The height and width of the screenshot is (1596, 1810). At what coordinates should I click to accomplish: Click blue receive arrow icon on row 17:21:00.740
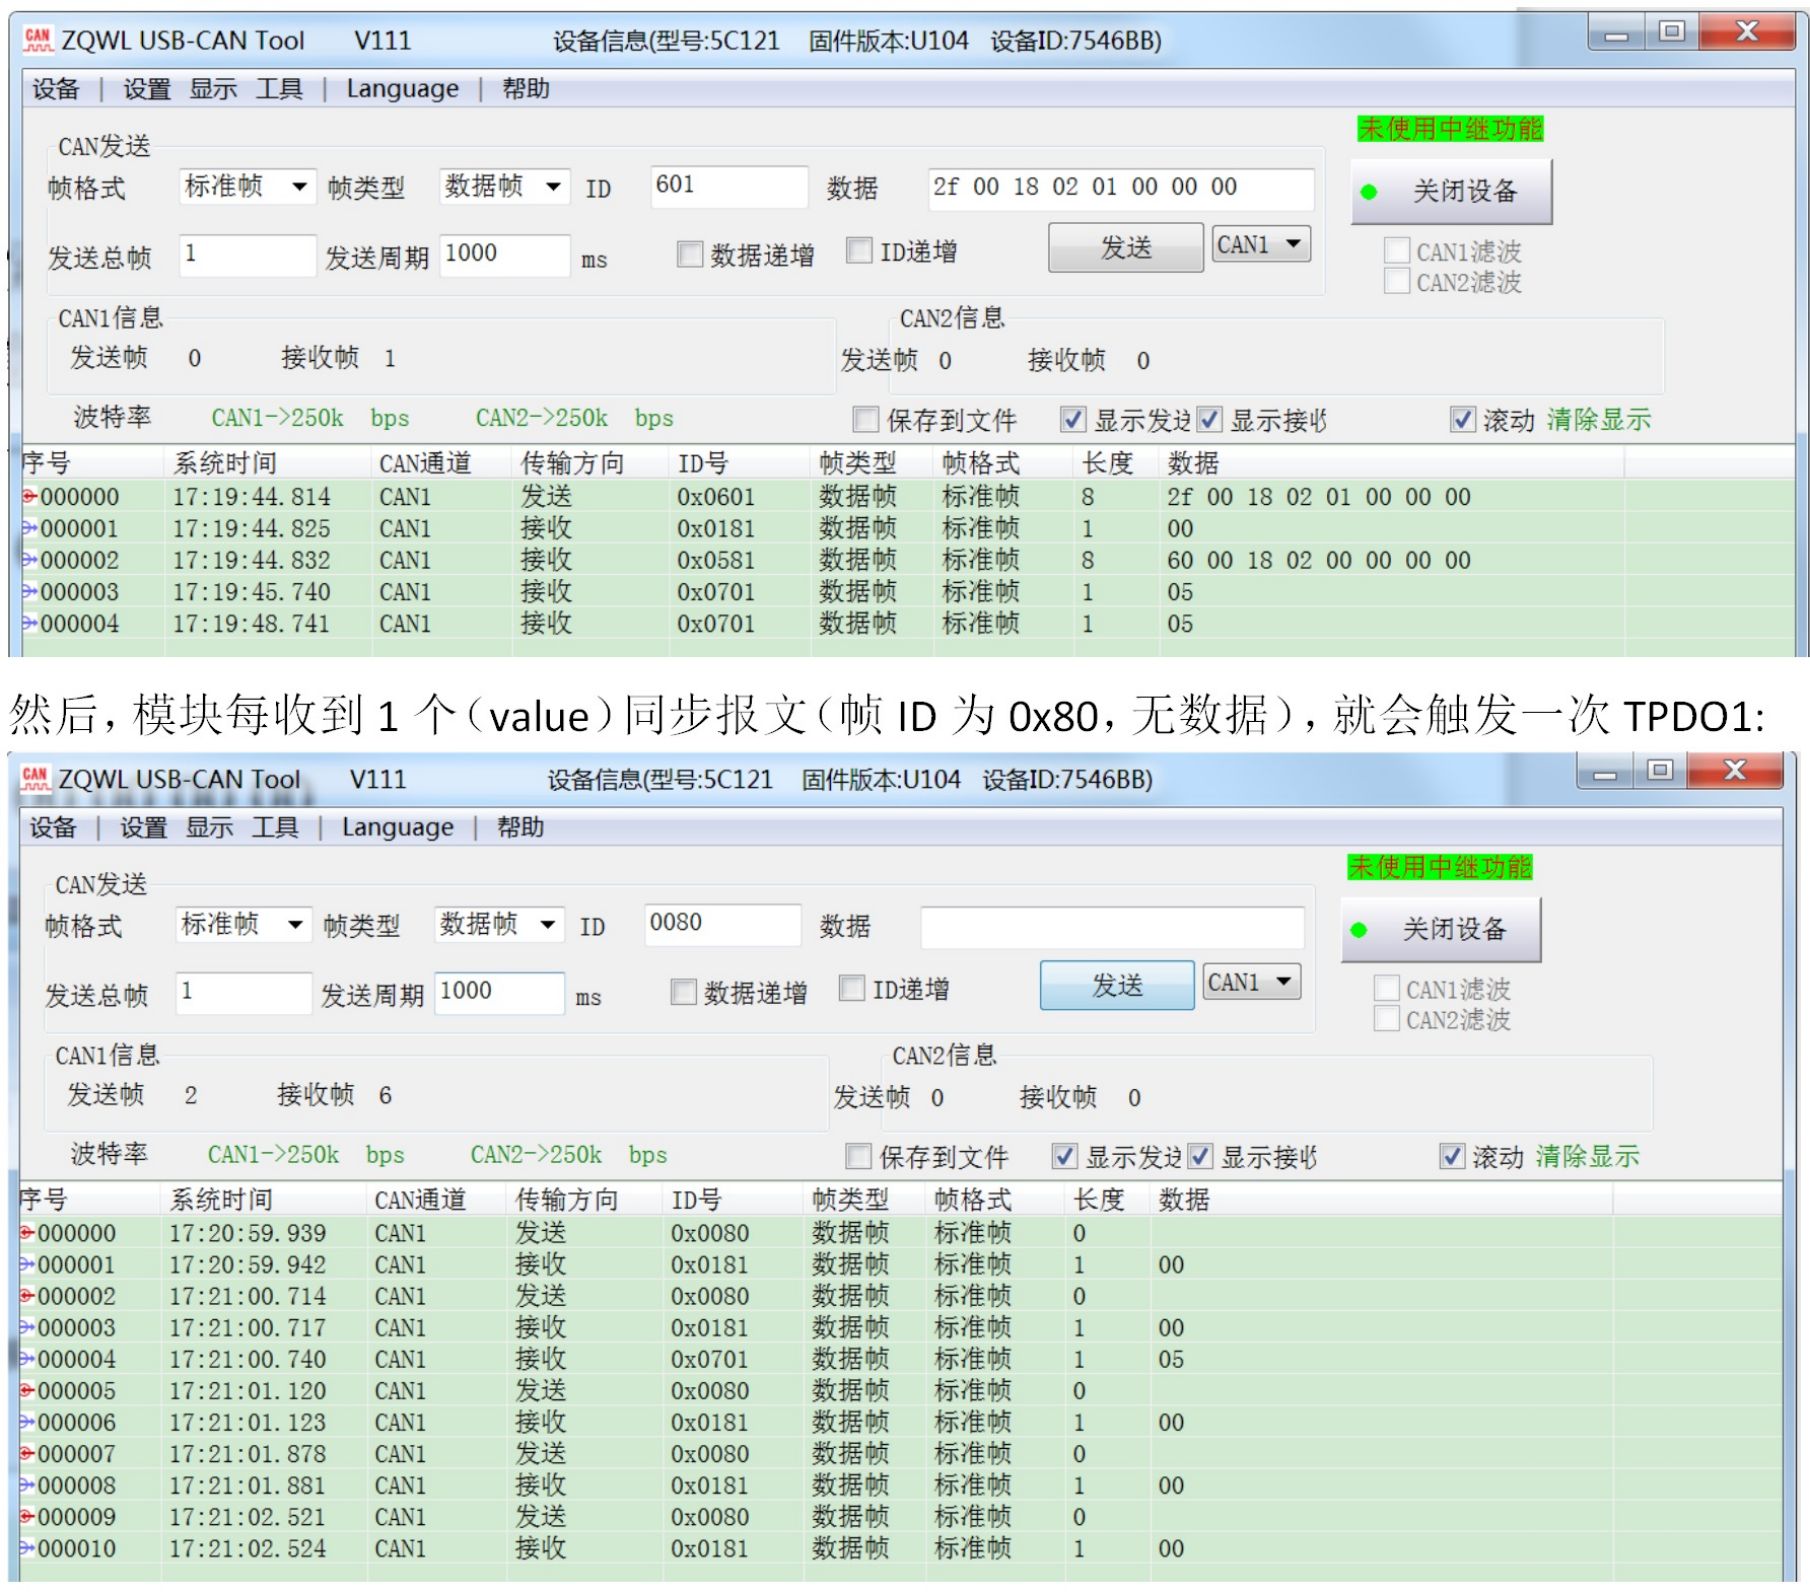(x=27, y=1359)
